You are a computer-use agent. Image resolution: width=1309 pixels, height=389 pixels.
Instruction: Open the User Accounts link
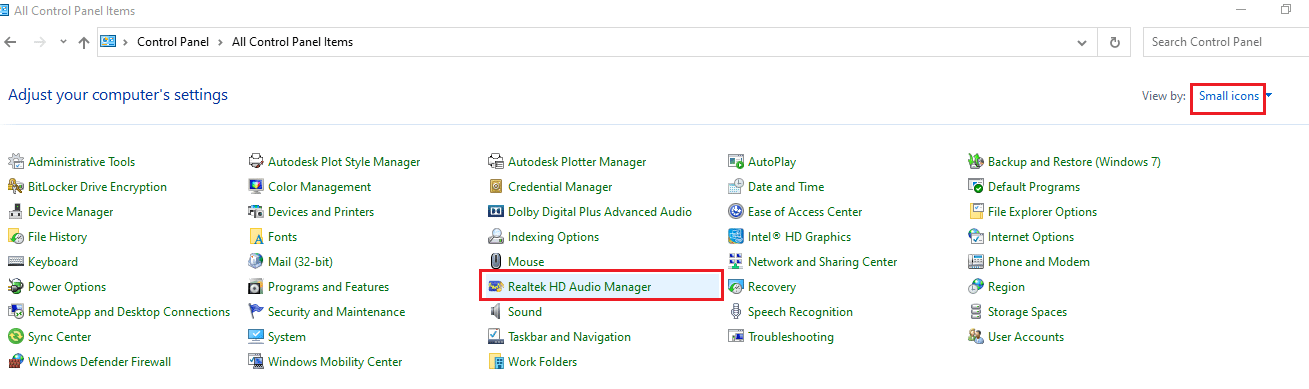1026,337
